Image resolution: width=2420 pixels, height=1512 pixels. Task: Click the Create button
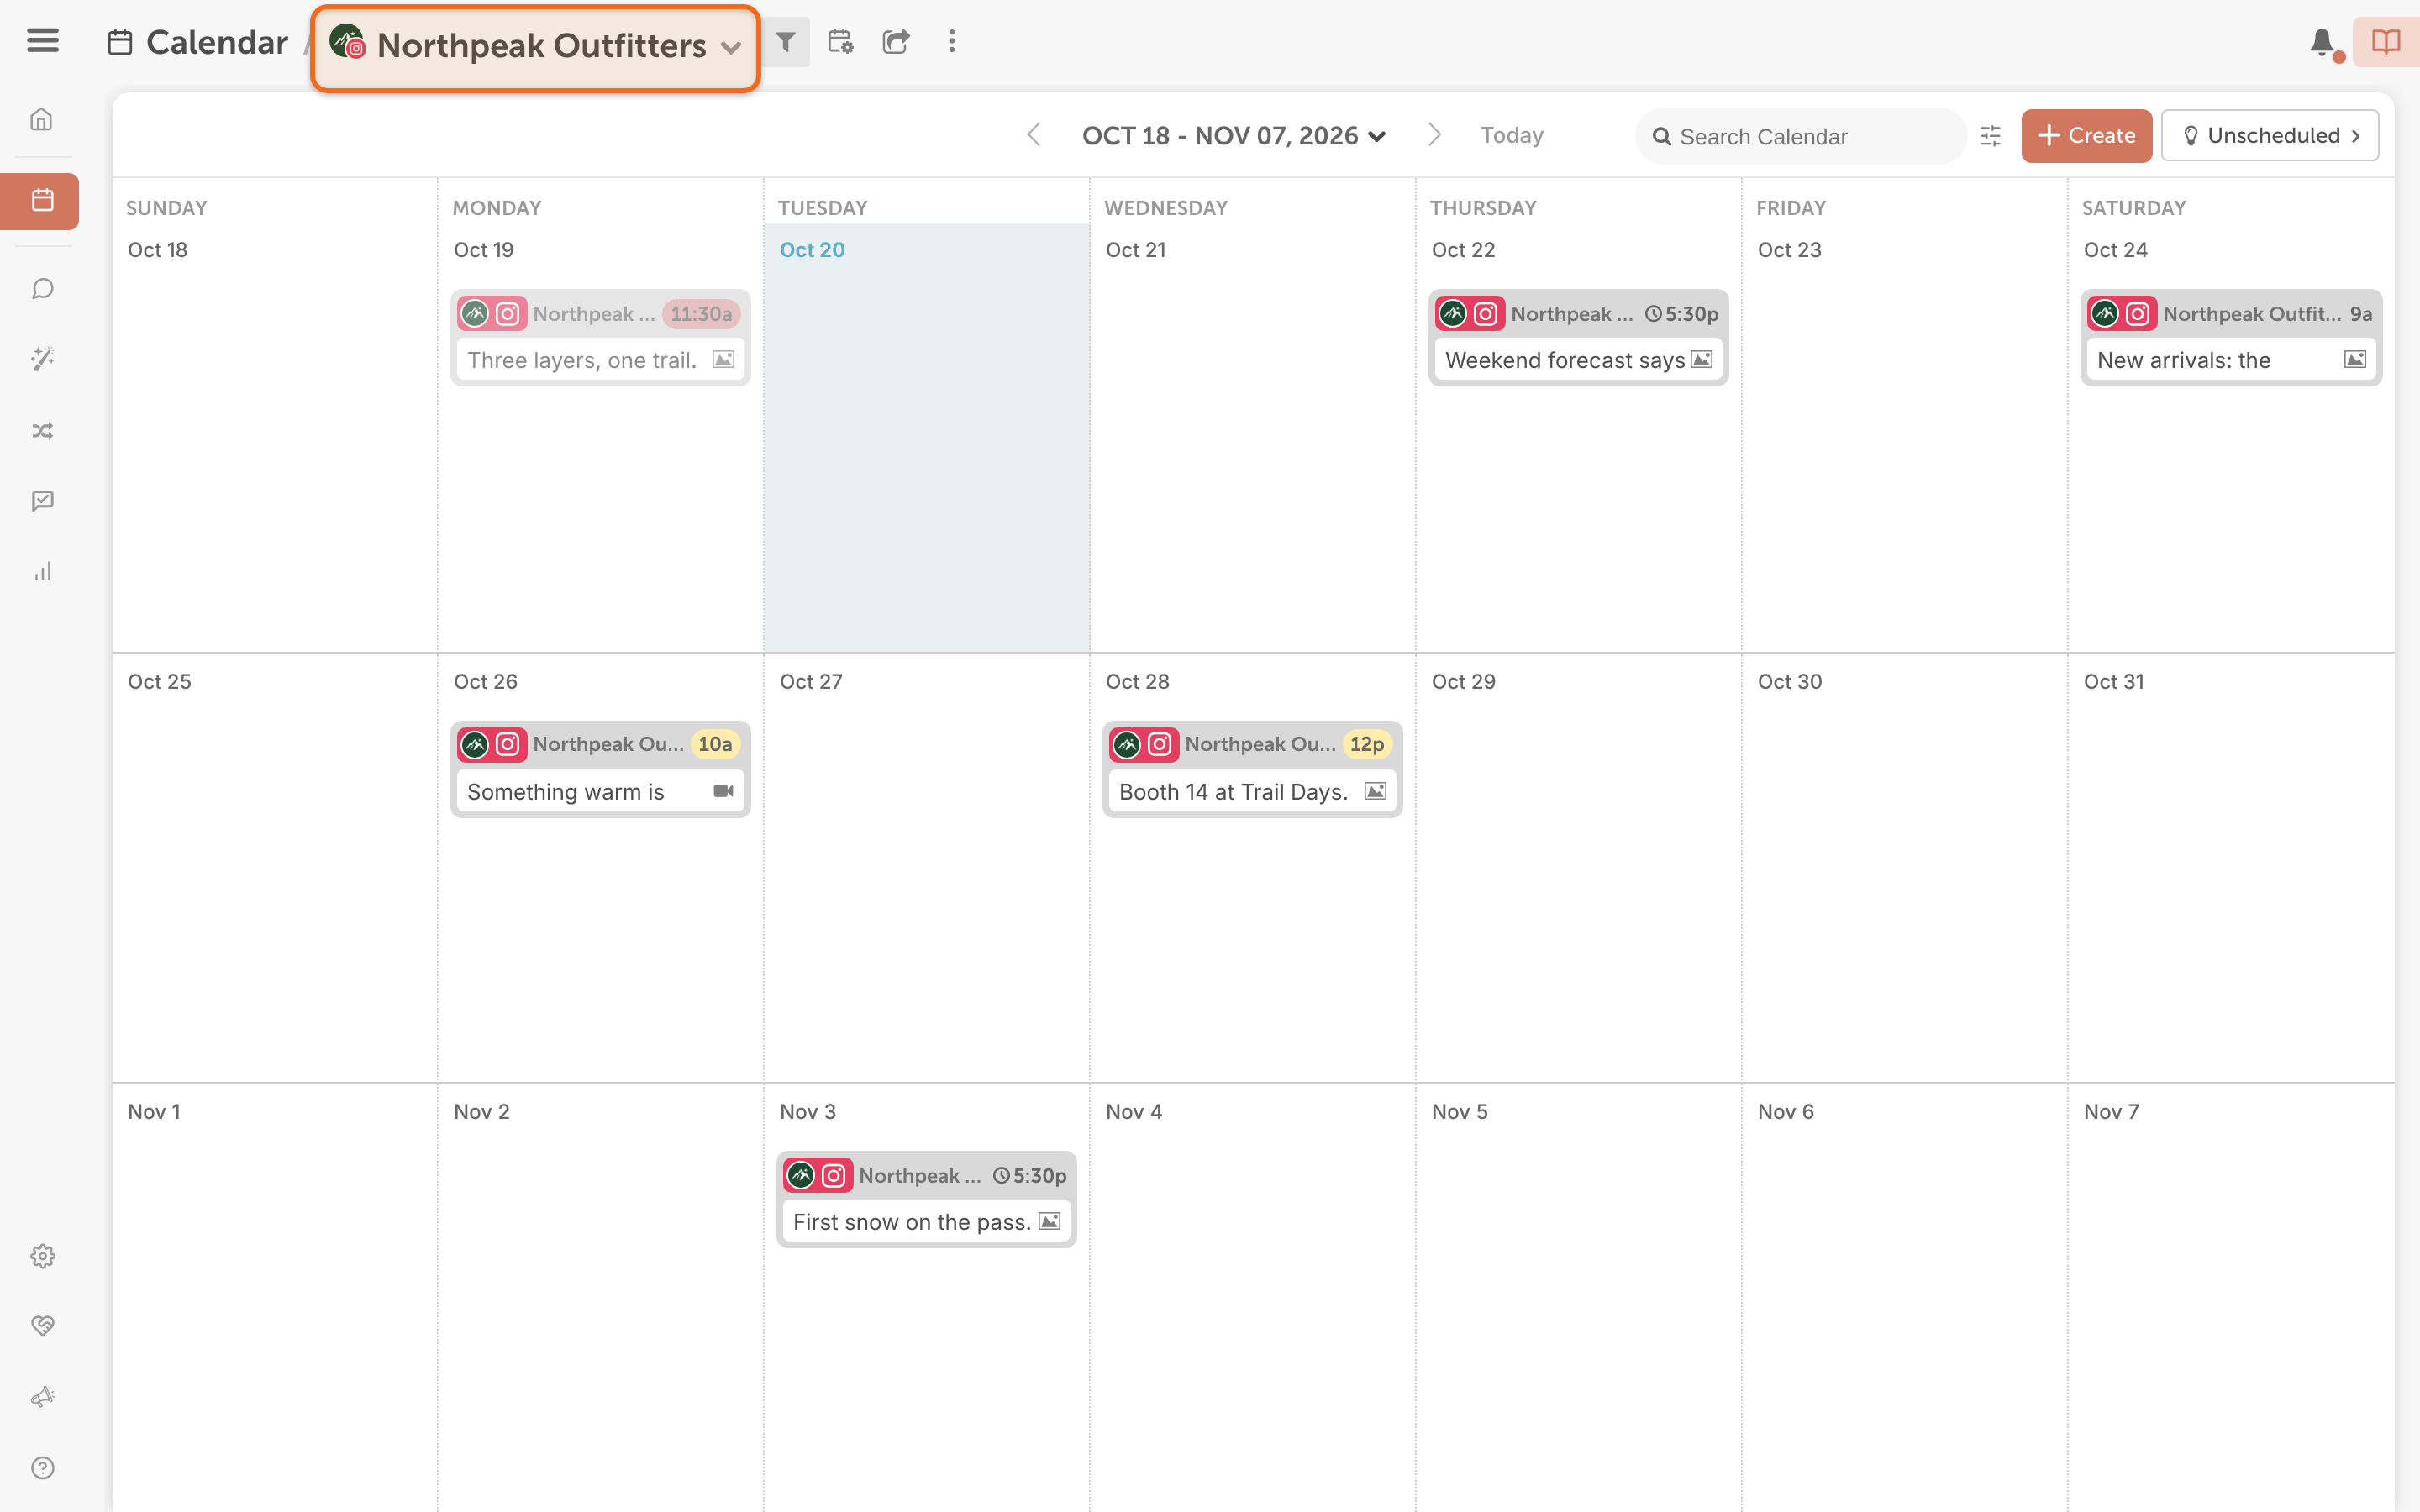coord(2086,135)
